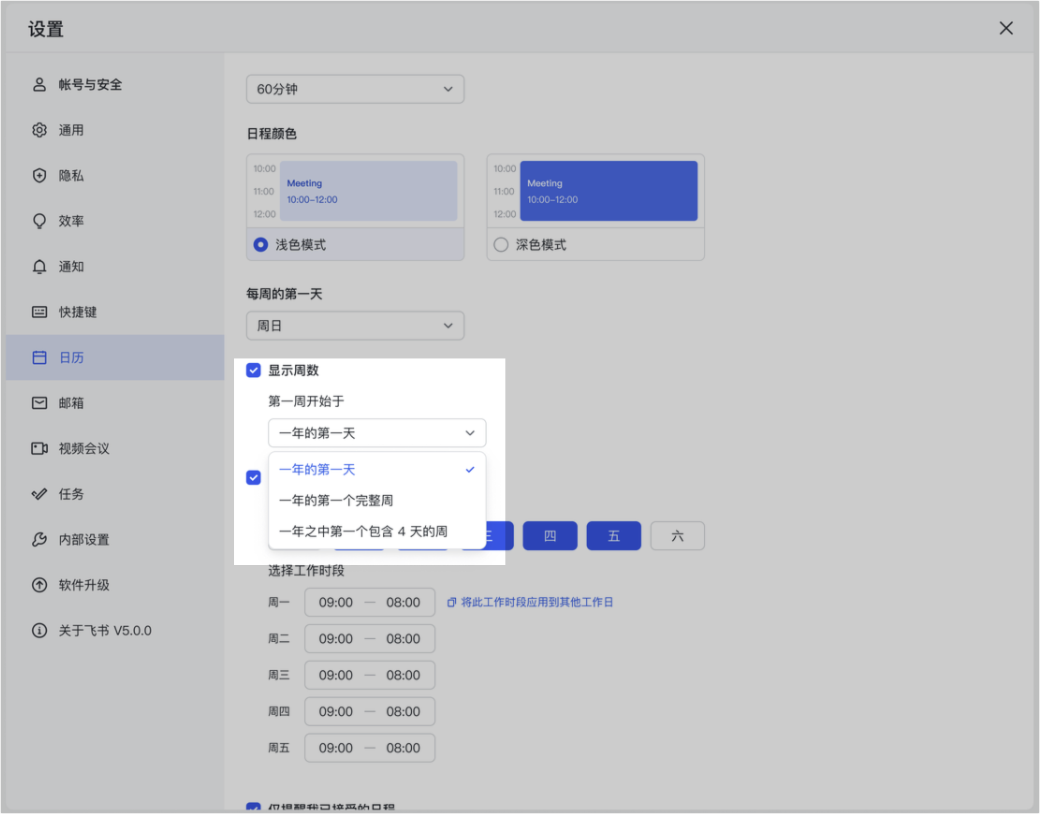Viewport: 1040px width, 814px height.
Task: Edit 周二 start time 09:00
Action: tap(336, 639)
